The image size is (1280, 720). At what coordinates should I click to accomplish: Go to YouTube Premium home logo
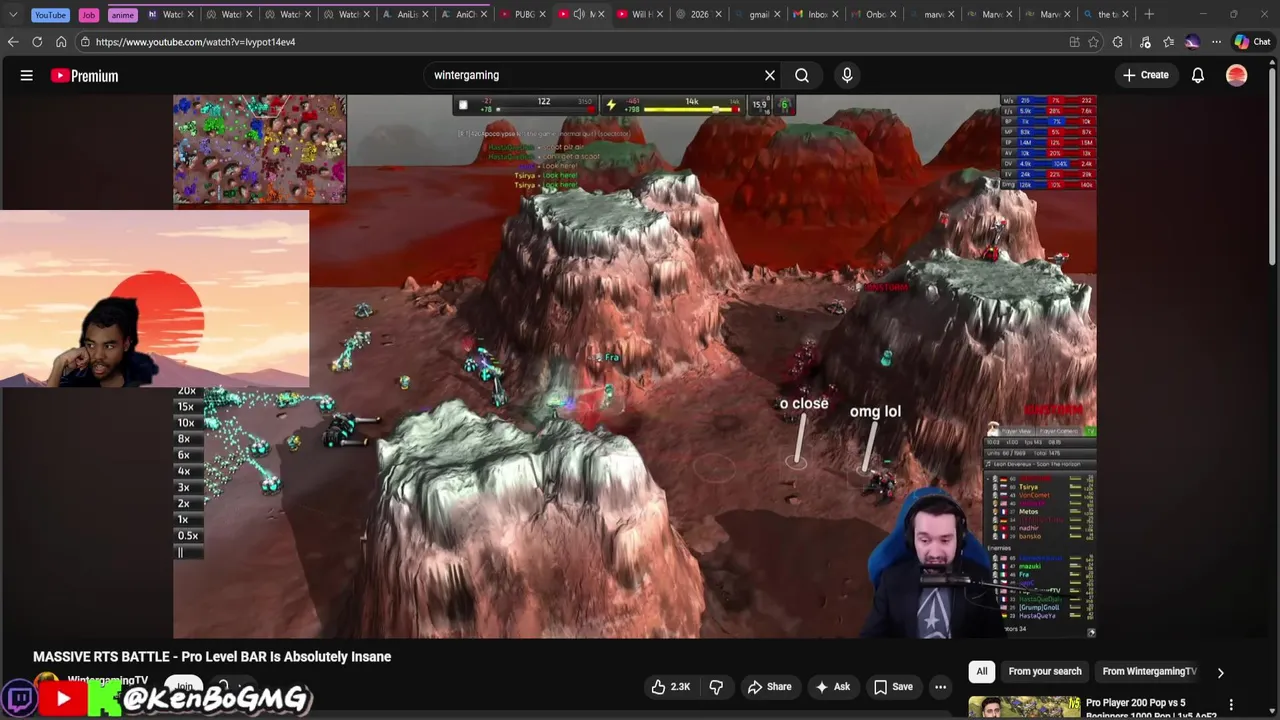click(x=84, y=76)
